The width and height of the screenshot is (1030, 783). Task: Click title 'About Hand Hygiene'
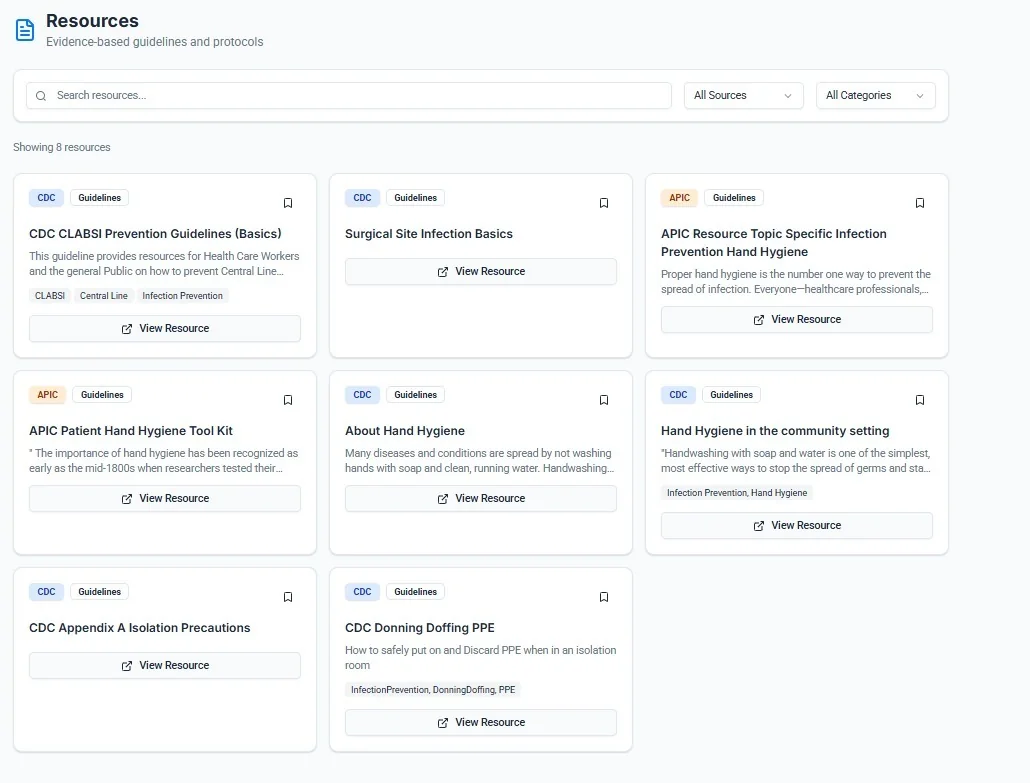click(405, 431)
